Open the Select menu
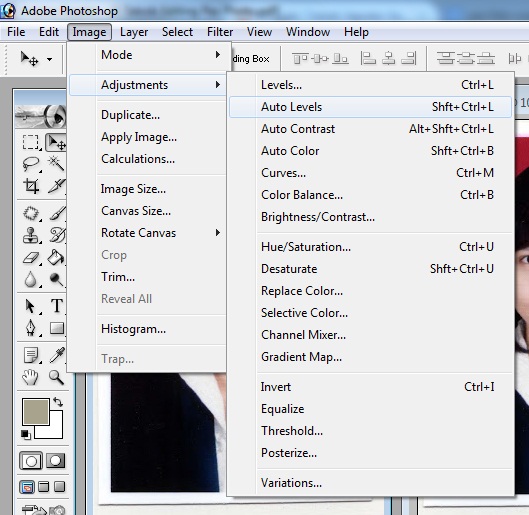 point(177,32)
